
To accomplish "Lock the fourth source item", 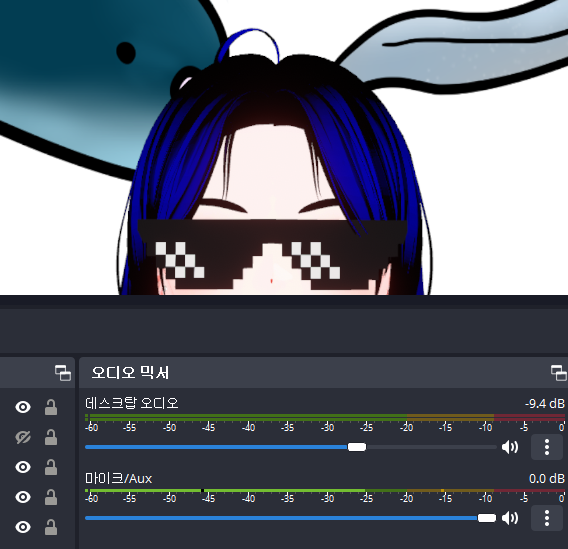I will click(51, 497).
